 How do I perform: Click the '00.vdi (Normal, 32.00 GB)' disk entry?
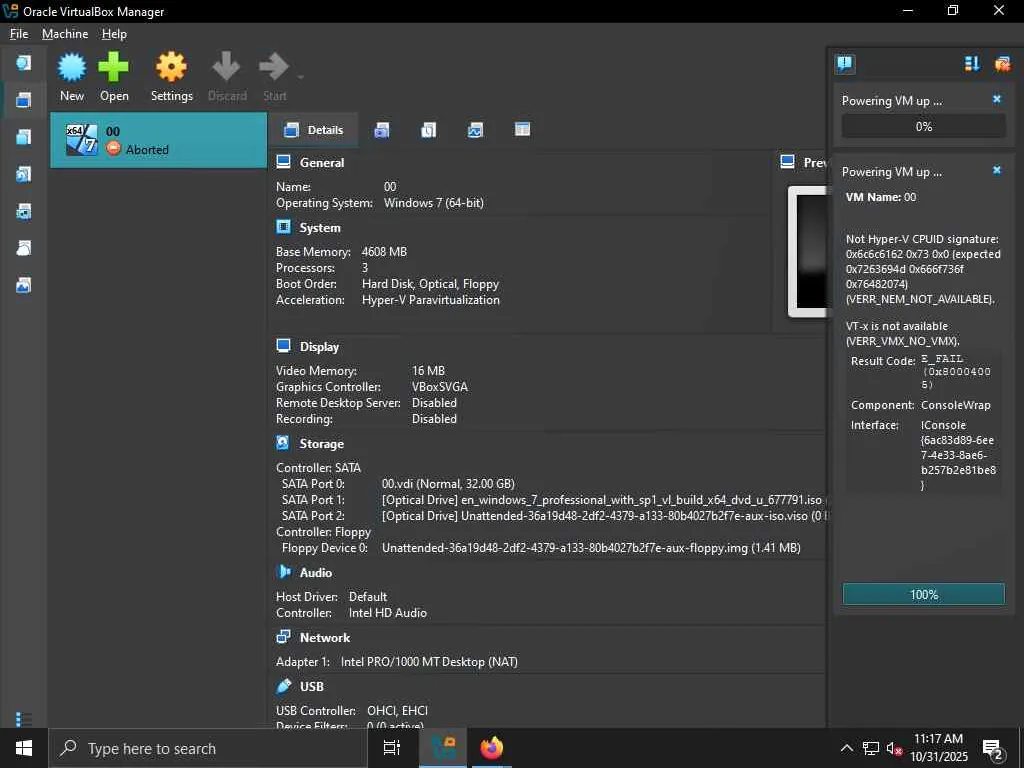pyautogui.click(x=448, y=484)
